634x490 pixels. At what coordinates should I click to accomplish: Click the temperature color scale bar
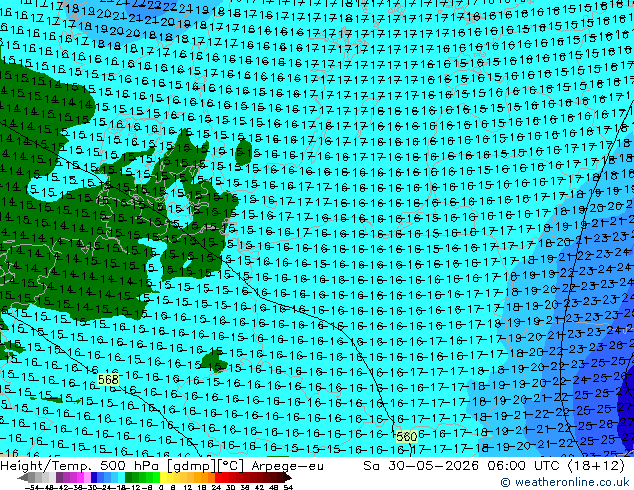tap(155, 477)
